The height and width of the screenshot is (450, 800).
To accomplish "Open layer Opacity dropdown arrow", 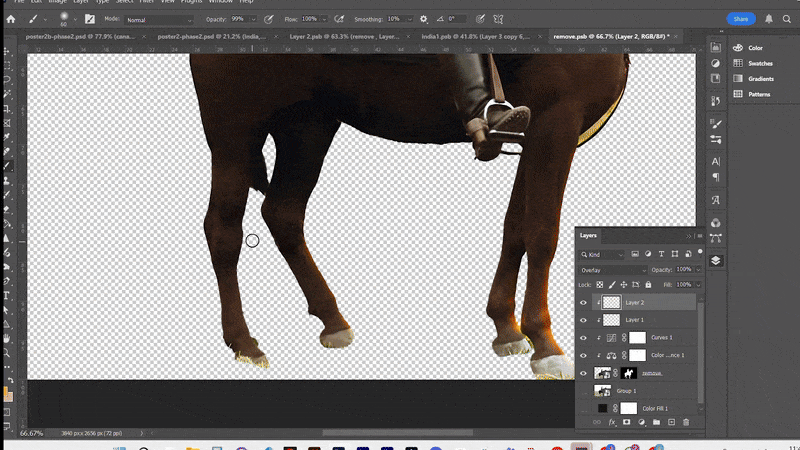I will (698, 270).
